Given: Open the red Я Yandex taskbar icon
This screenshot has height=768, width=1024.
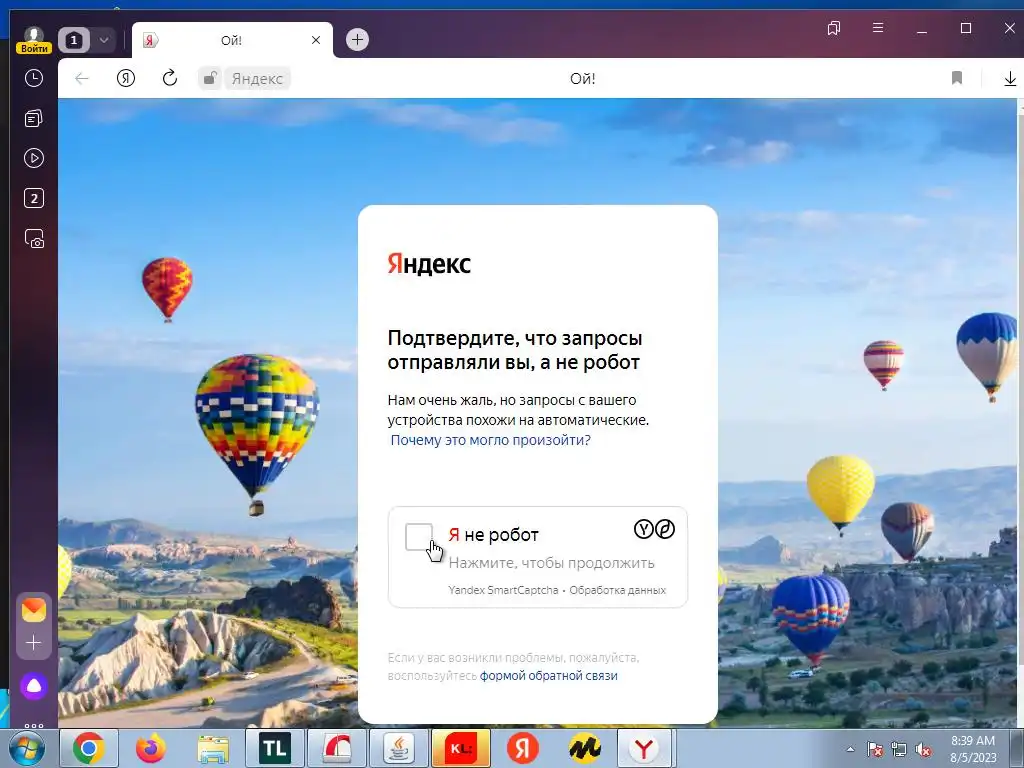Looking at the screenshot, I should click(x=522, y=748).
